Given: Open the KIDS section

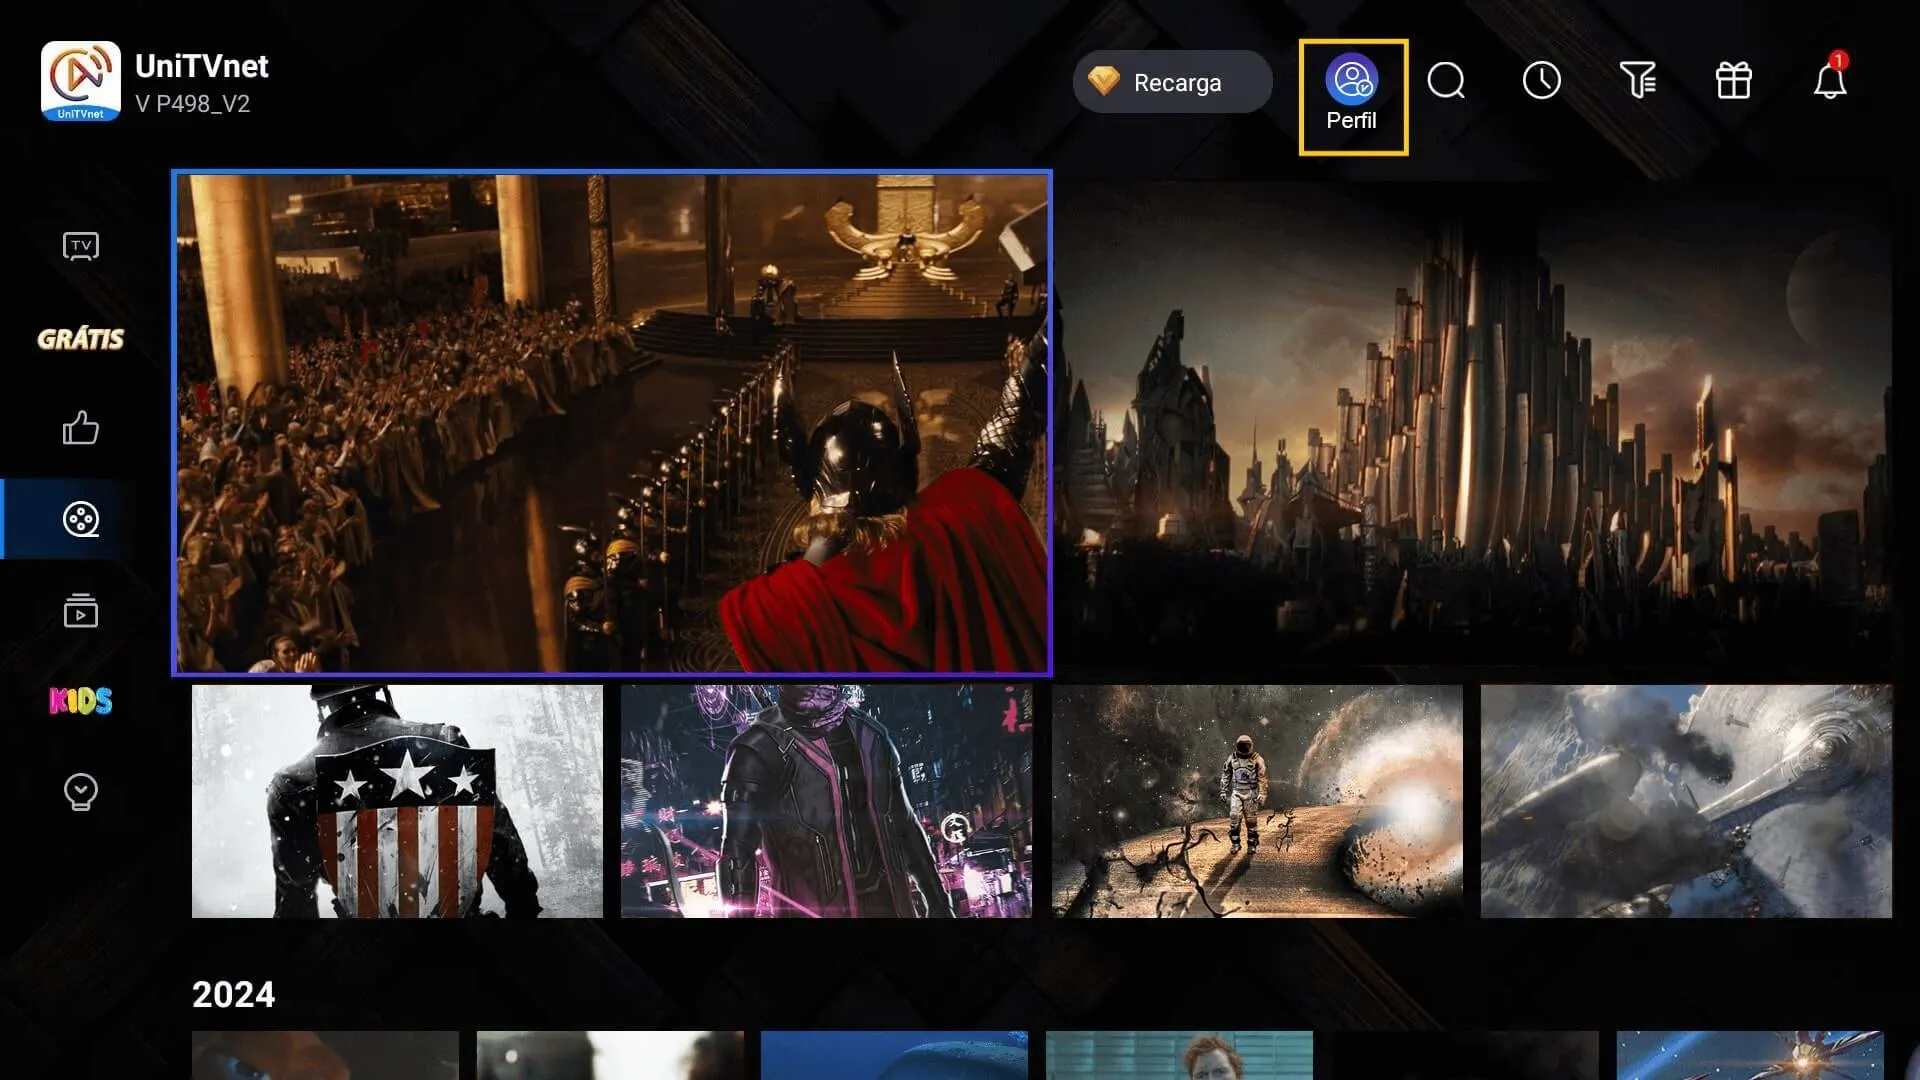Looking at the screenshot, I should click(81, 701).
